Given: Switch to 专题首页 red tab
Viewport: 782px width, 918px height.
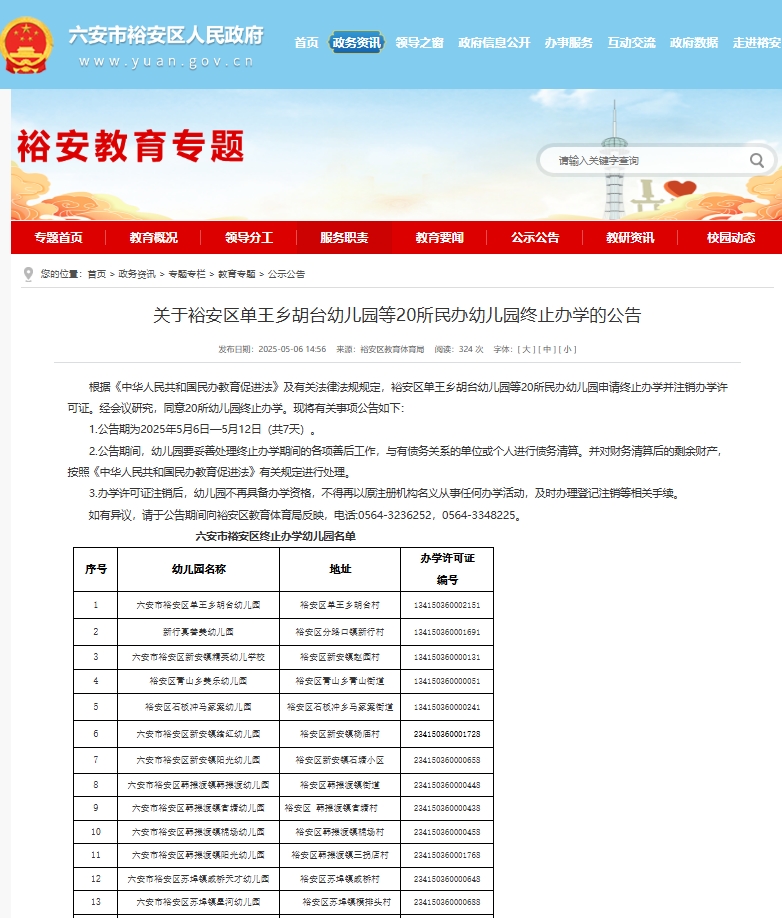Looking at the screenshot, I should tap(58, 238).
